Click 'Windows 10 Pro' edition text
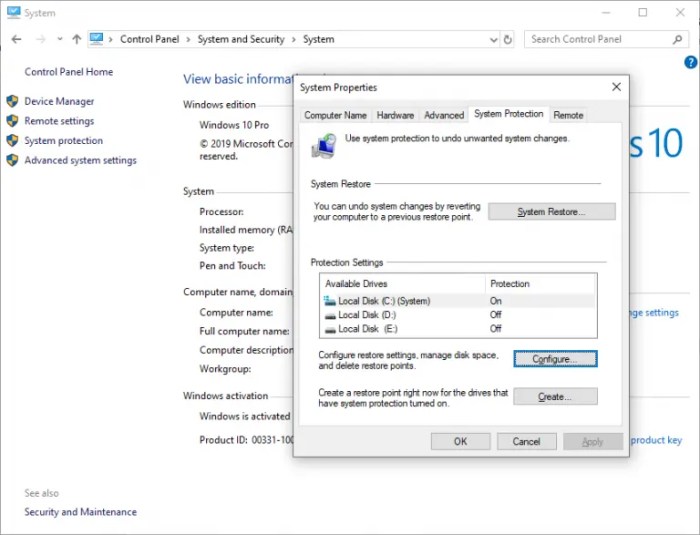Screen dimensions: 700x535 point(234,125)
